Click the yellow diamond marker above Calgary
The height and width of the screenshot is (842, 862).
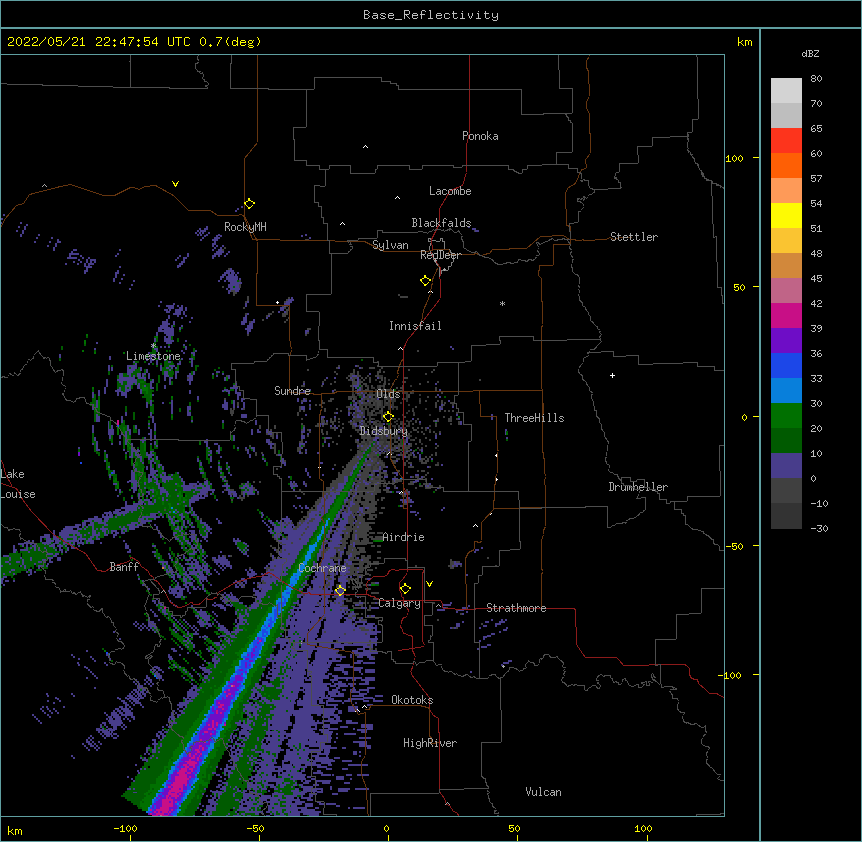click(405, 589)
